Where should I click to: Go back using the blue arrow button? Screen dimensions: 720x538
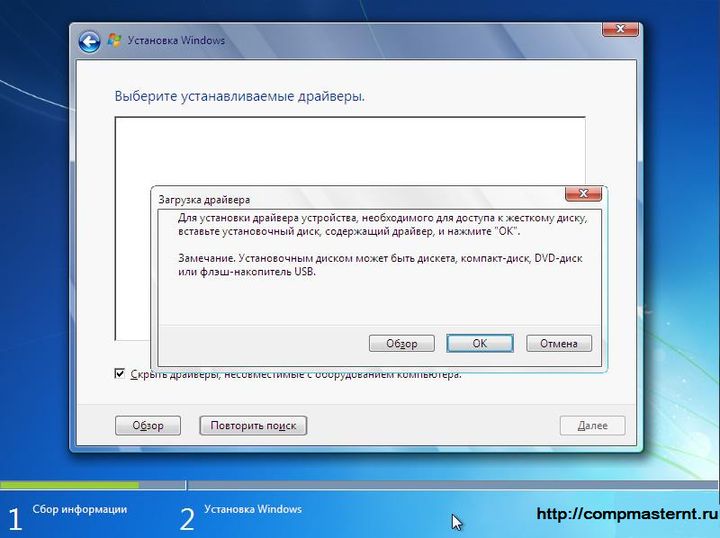[x=89, y=42]
